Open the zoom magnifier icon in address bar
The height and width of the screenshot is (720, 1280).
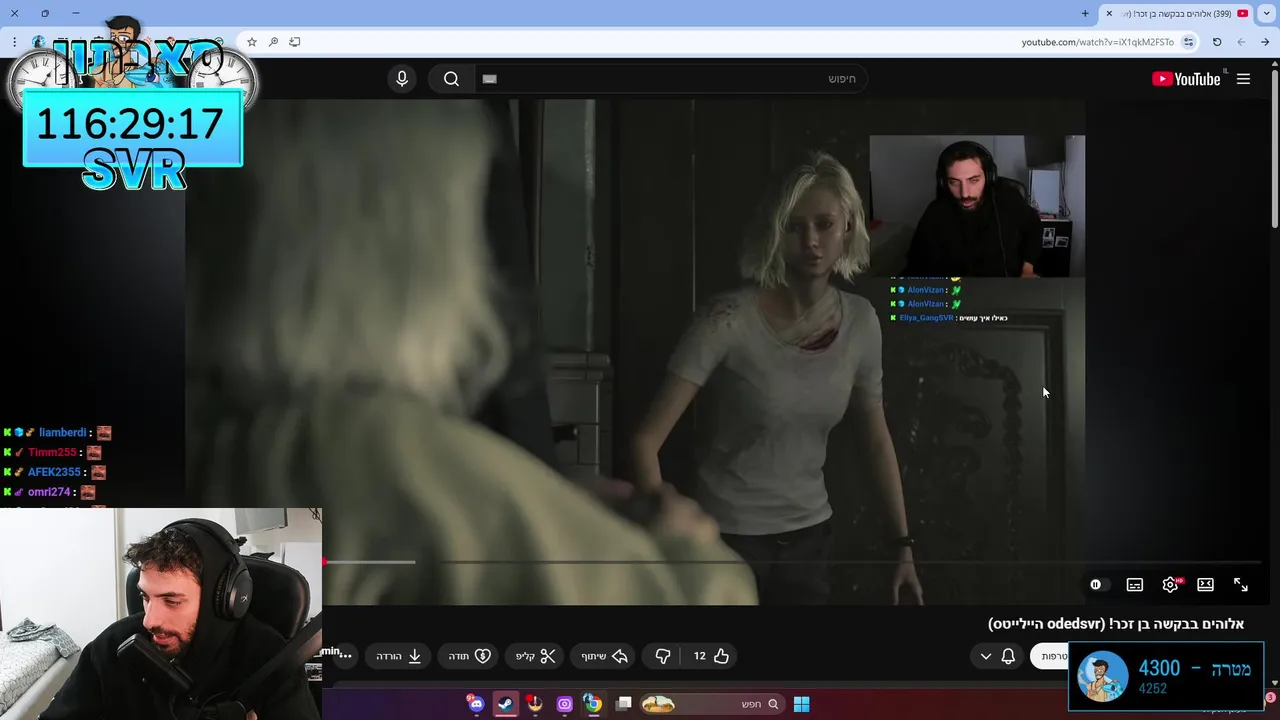[273, 42]
